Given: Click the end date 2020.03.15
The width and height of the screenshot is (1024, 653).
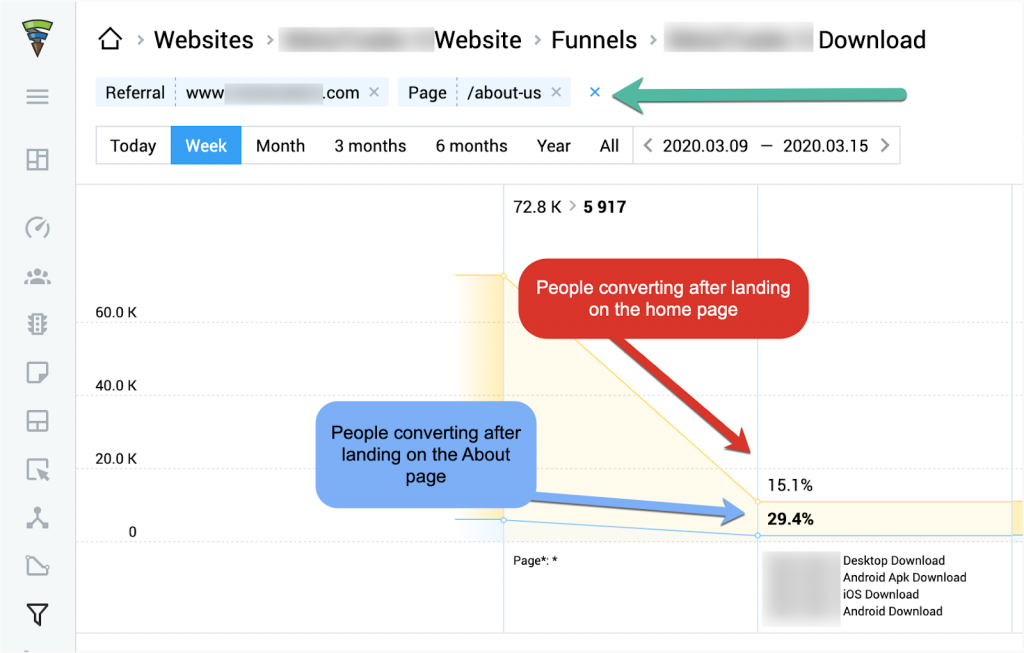Looking at the screenshot, I should coord(825,146).
